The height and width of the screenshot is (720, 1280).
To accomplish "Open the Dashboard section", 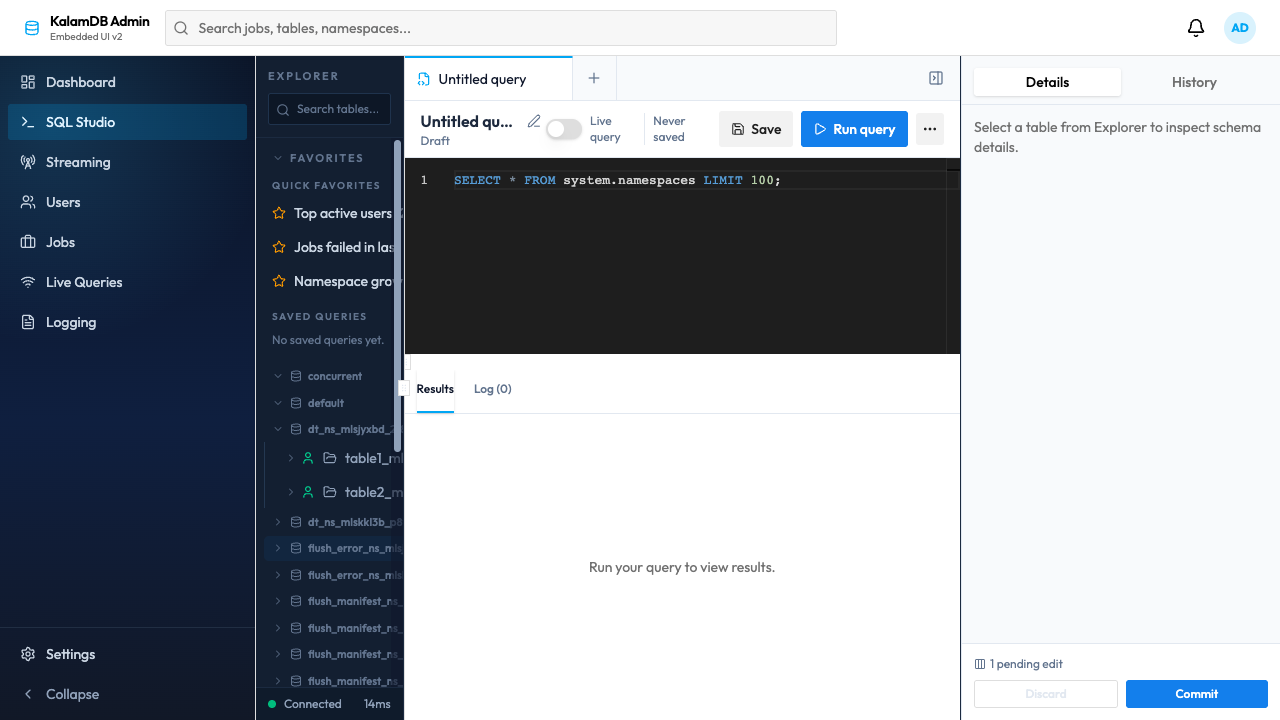I will click(82, 82).
